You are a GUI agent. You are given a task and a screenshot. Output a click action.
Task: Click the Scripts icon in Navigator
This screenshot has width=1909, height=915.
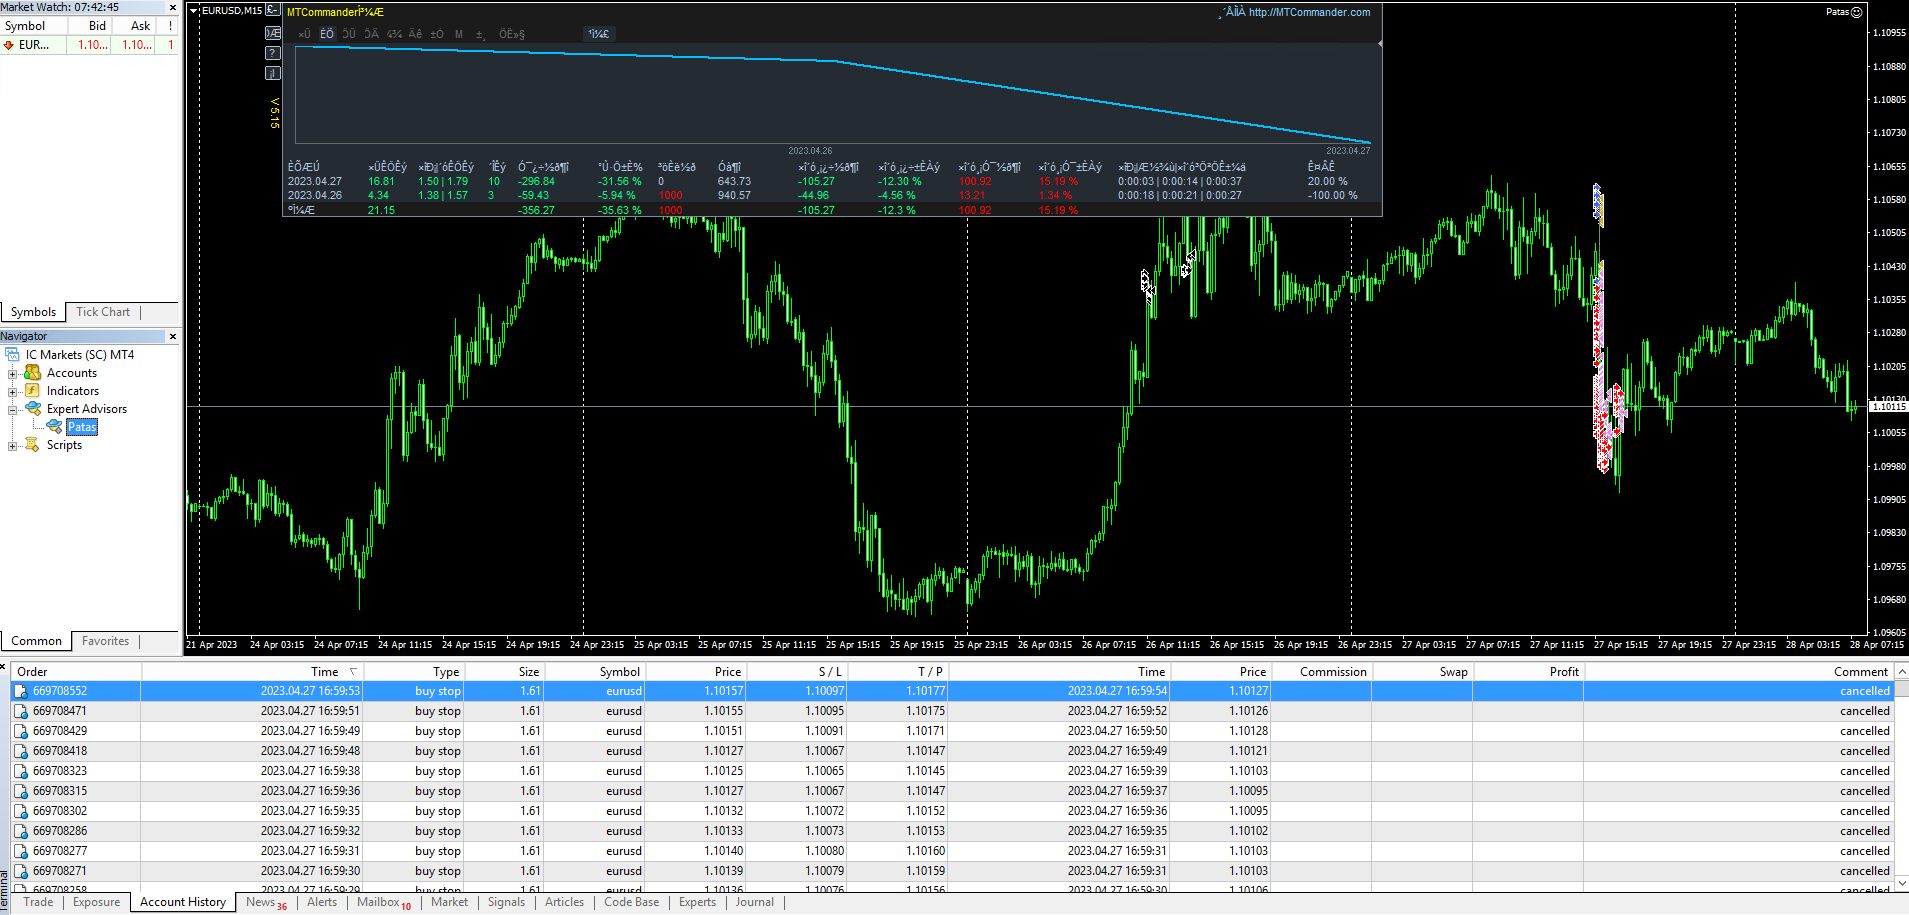click(33, 445)
